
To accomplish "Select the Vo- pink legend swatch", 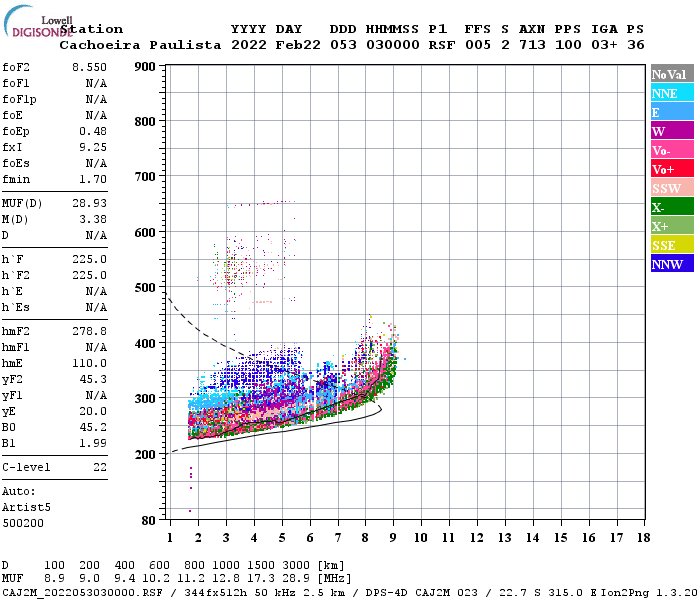I will tap(672, 150).
